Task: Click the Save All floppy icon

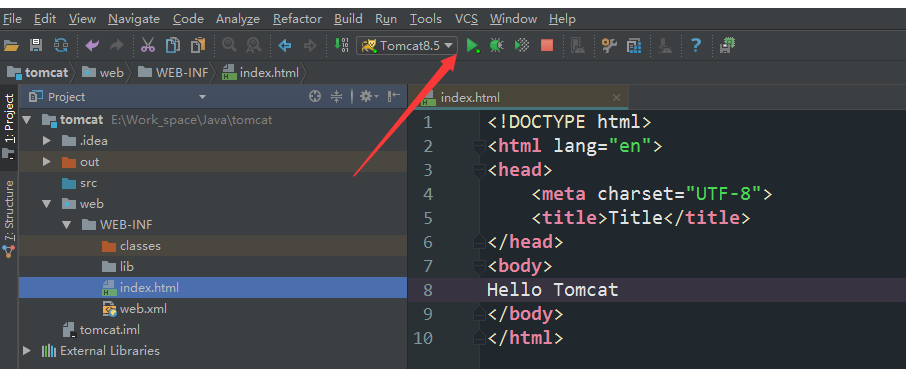Action: 36,45
